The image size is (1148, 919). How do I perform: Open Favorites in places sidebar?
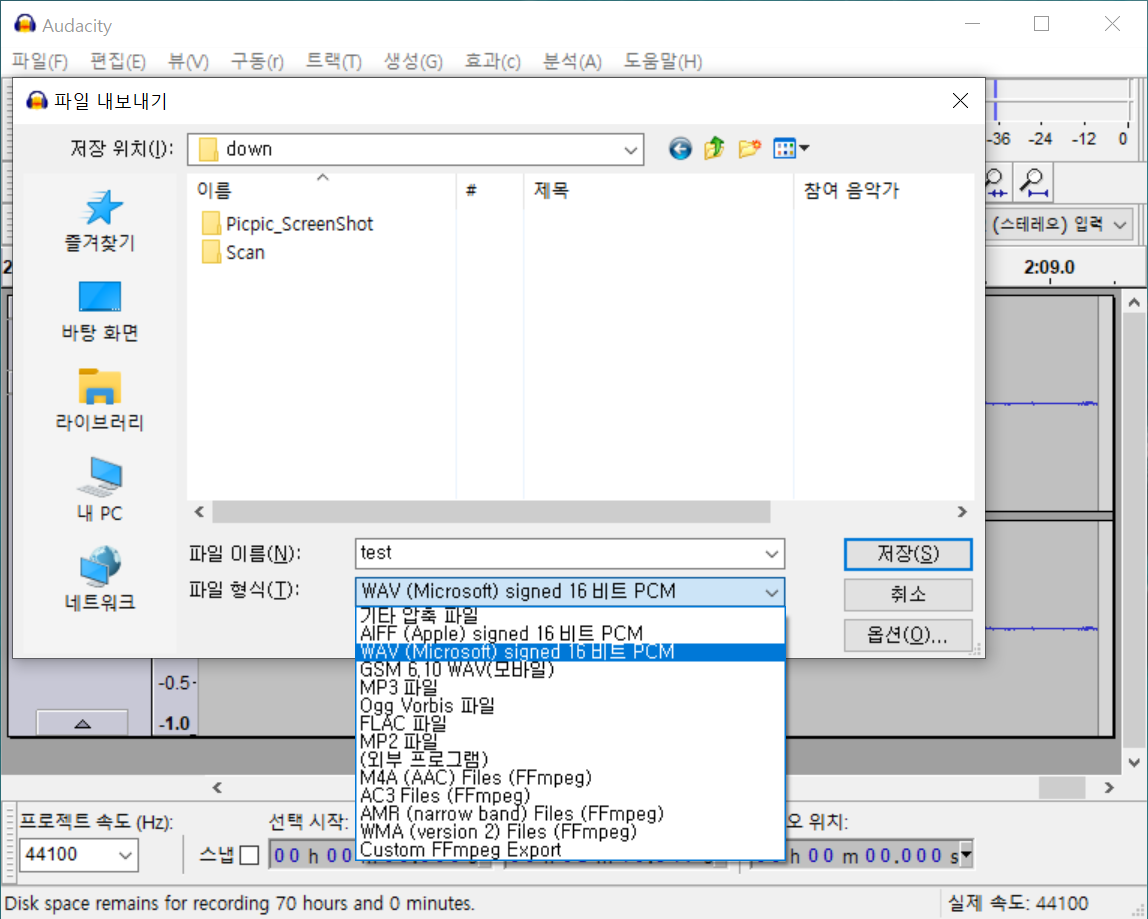pos(100,221)
